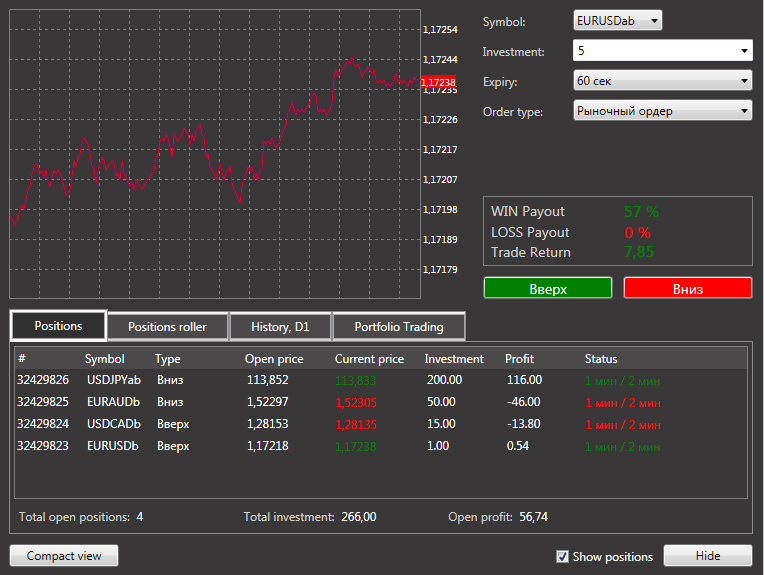Viewport: 764px width, 575px height.
Task: Click the Total open positions count 4
Action: [x=140, y=517]
